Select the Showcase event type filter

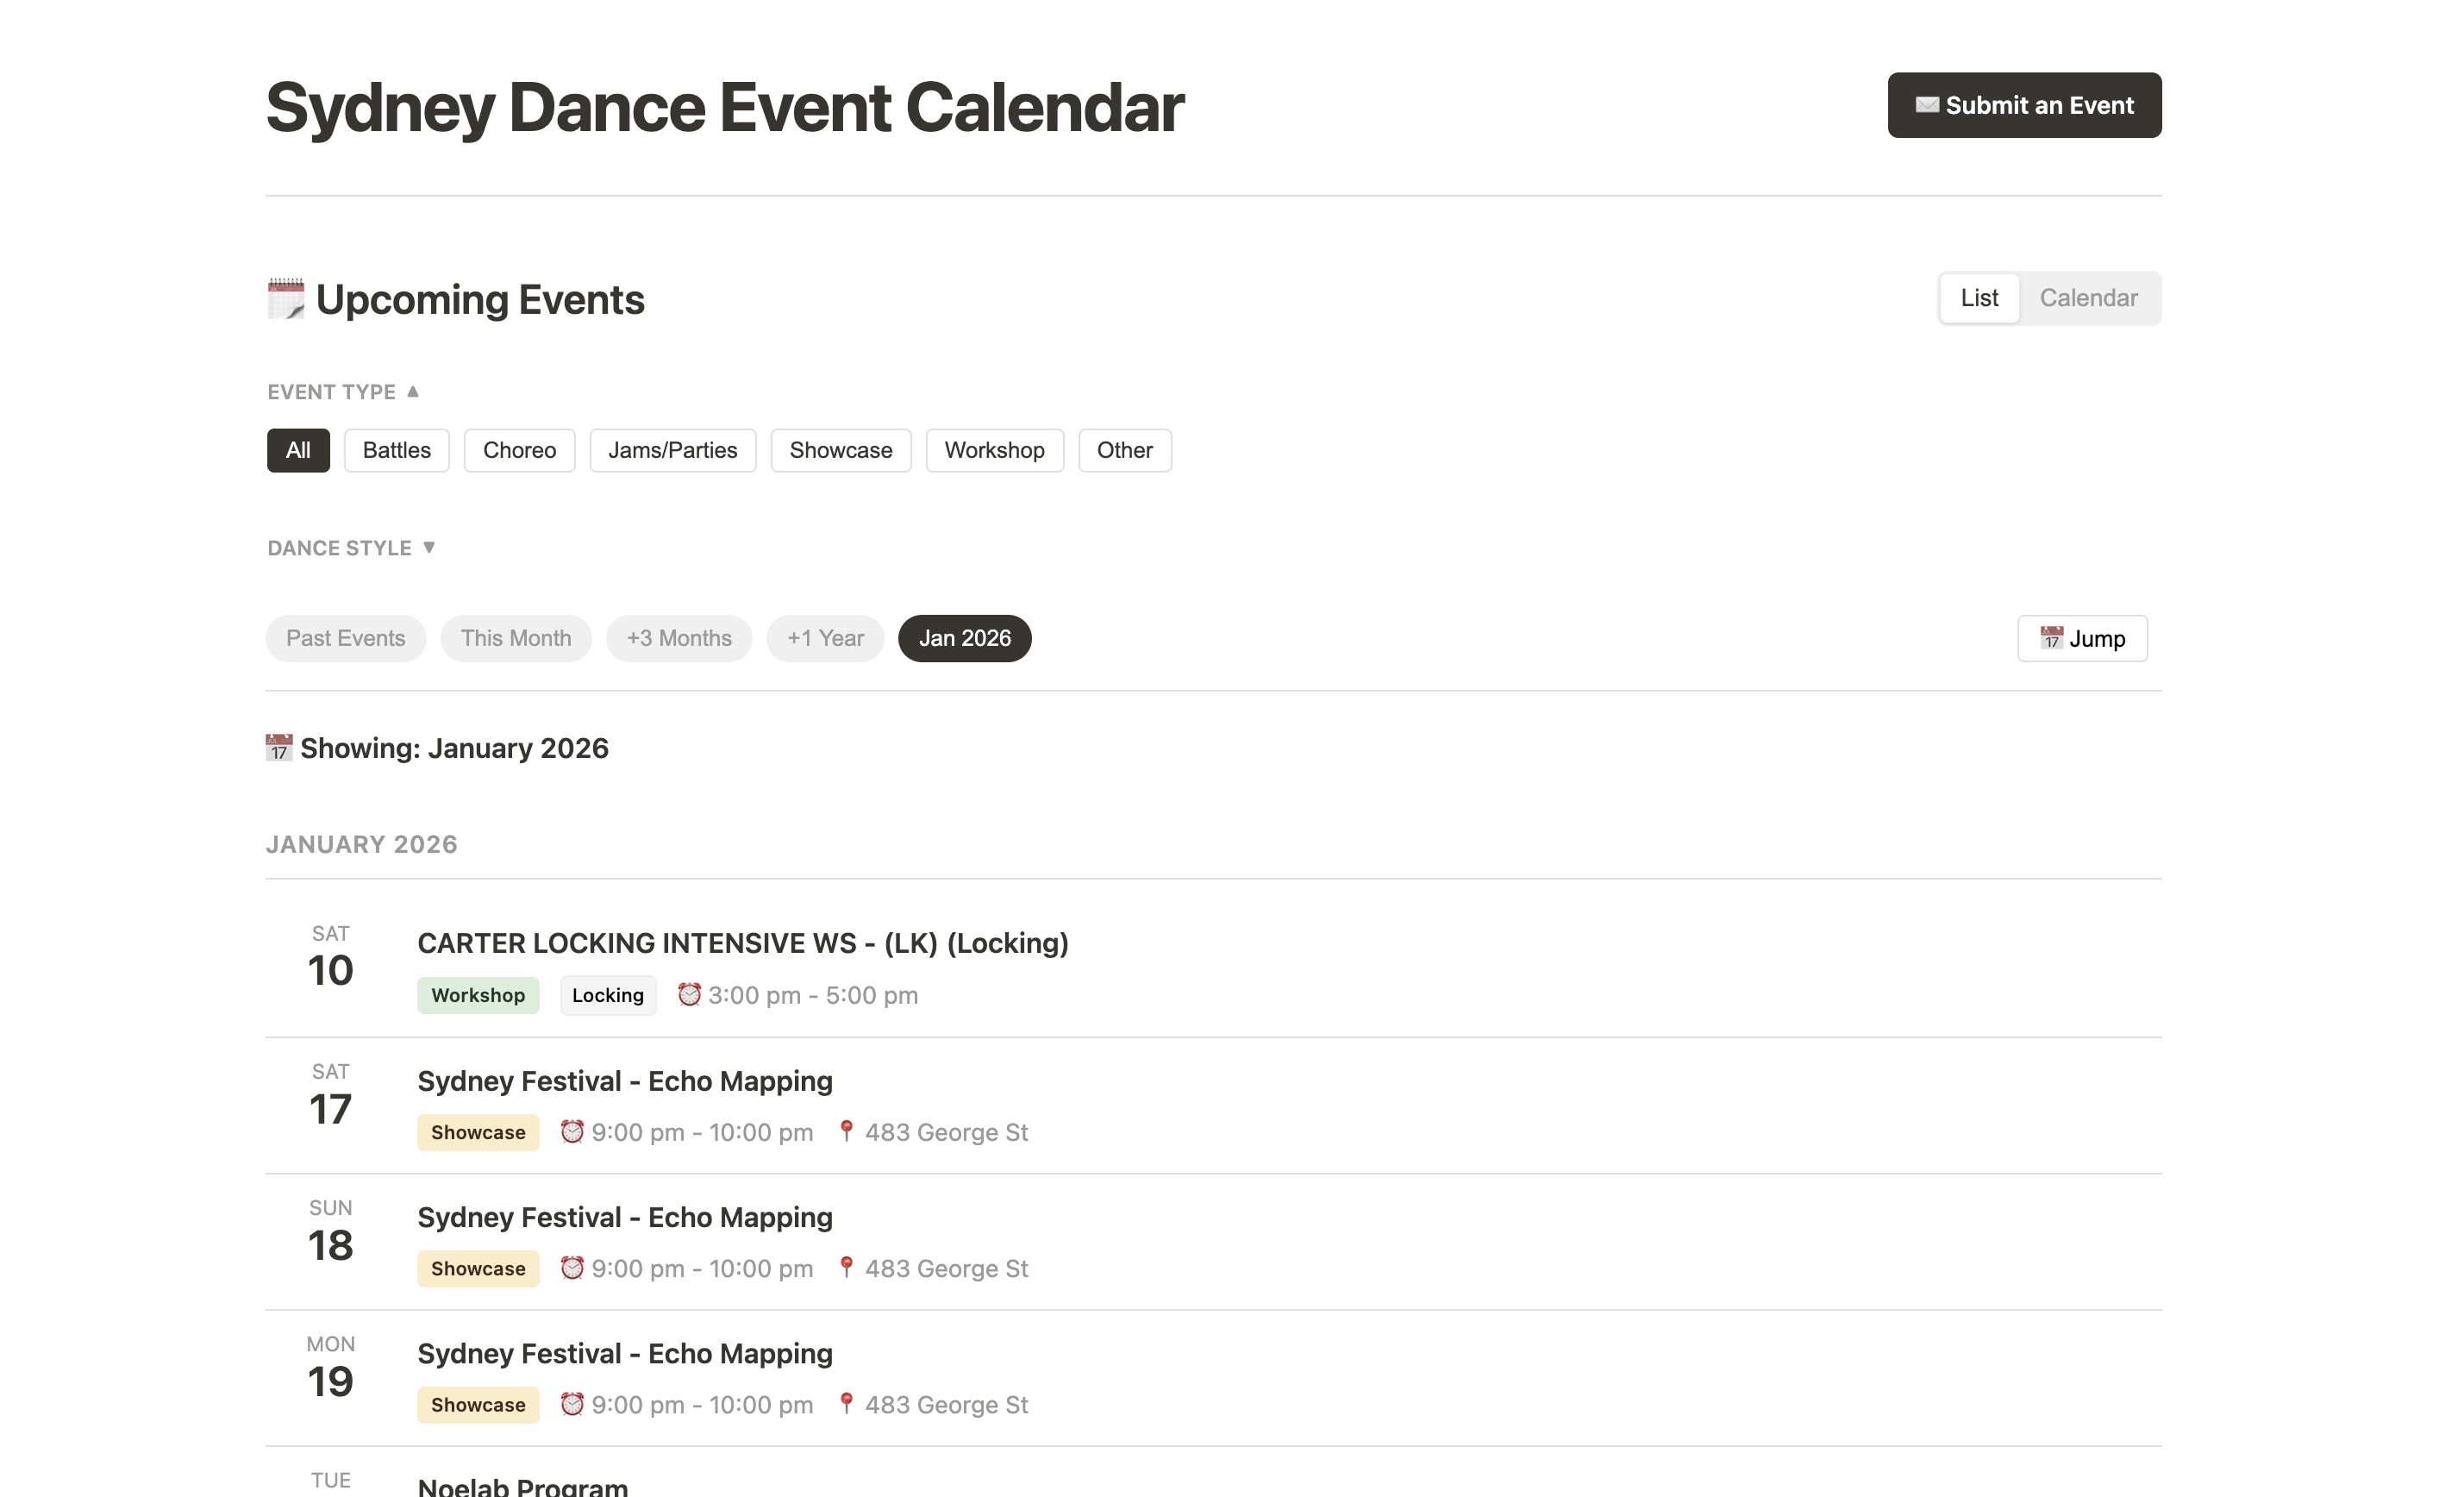coord(840,450)
